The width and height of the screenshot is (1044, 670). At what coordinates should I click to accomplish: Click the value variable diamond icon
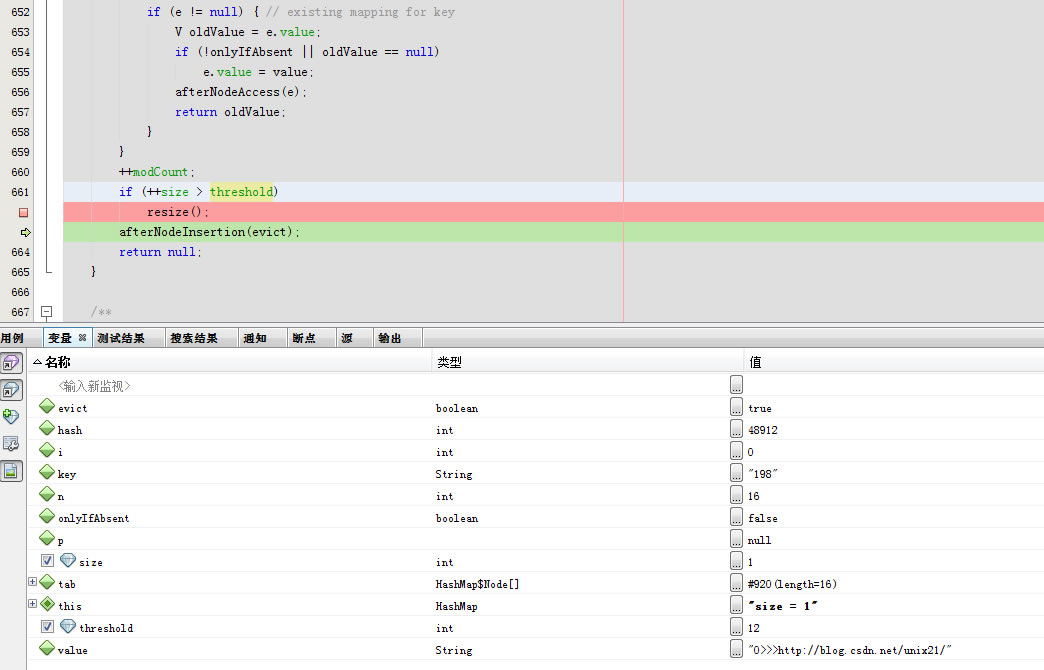(47, 647)
